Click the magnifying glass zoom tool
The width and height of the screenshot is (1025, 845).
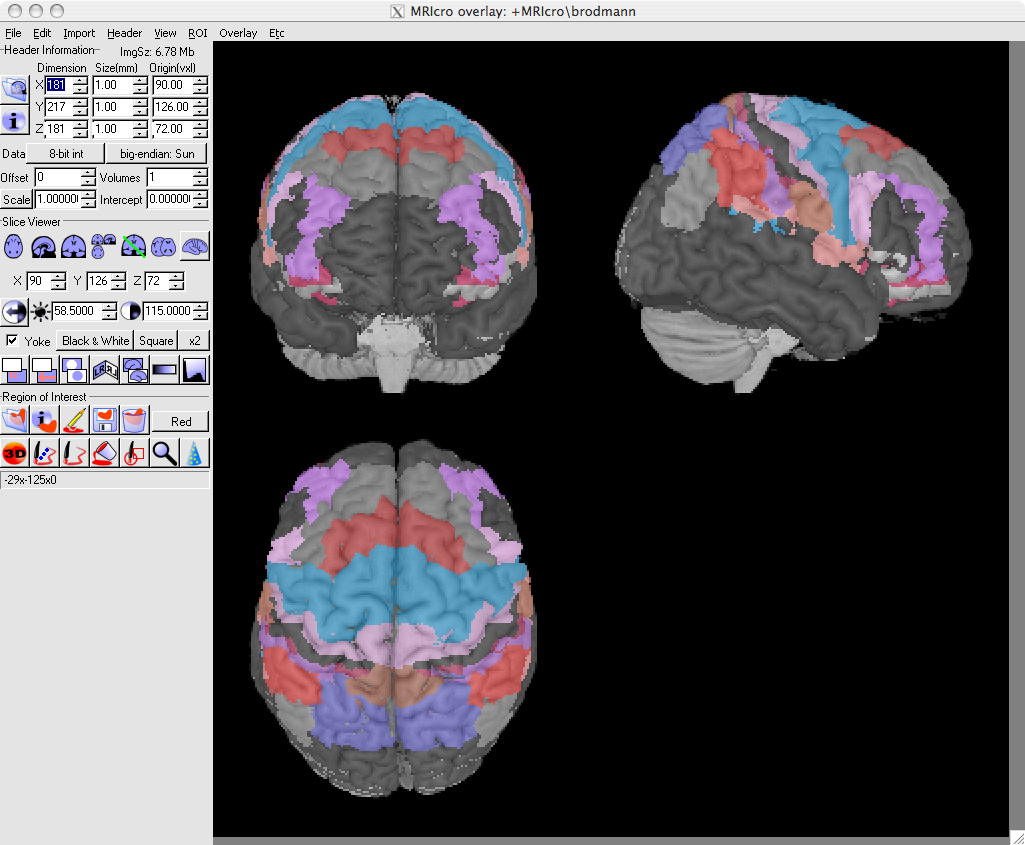pos(164,453)
